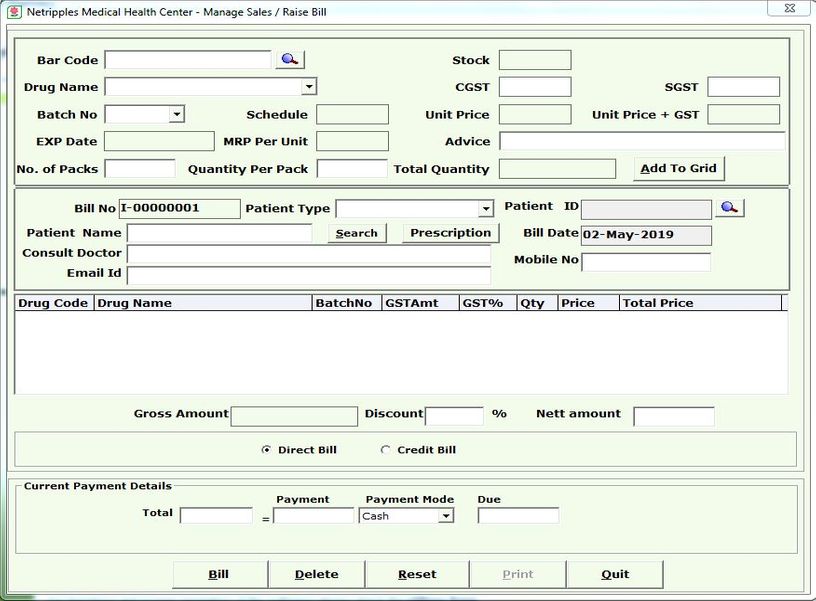Click the Bill Date field 02-May-2019
Image resolution: width=816 pixels, height=601 pixels.
point(646,235)
